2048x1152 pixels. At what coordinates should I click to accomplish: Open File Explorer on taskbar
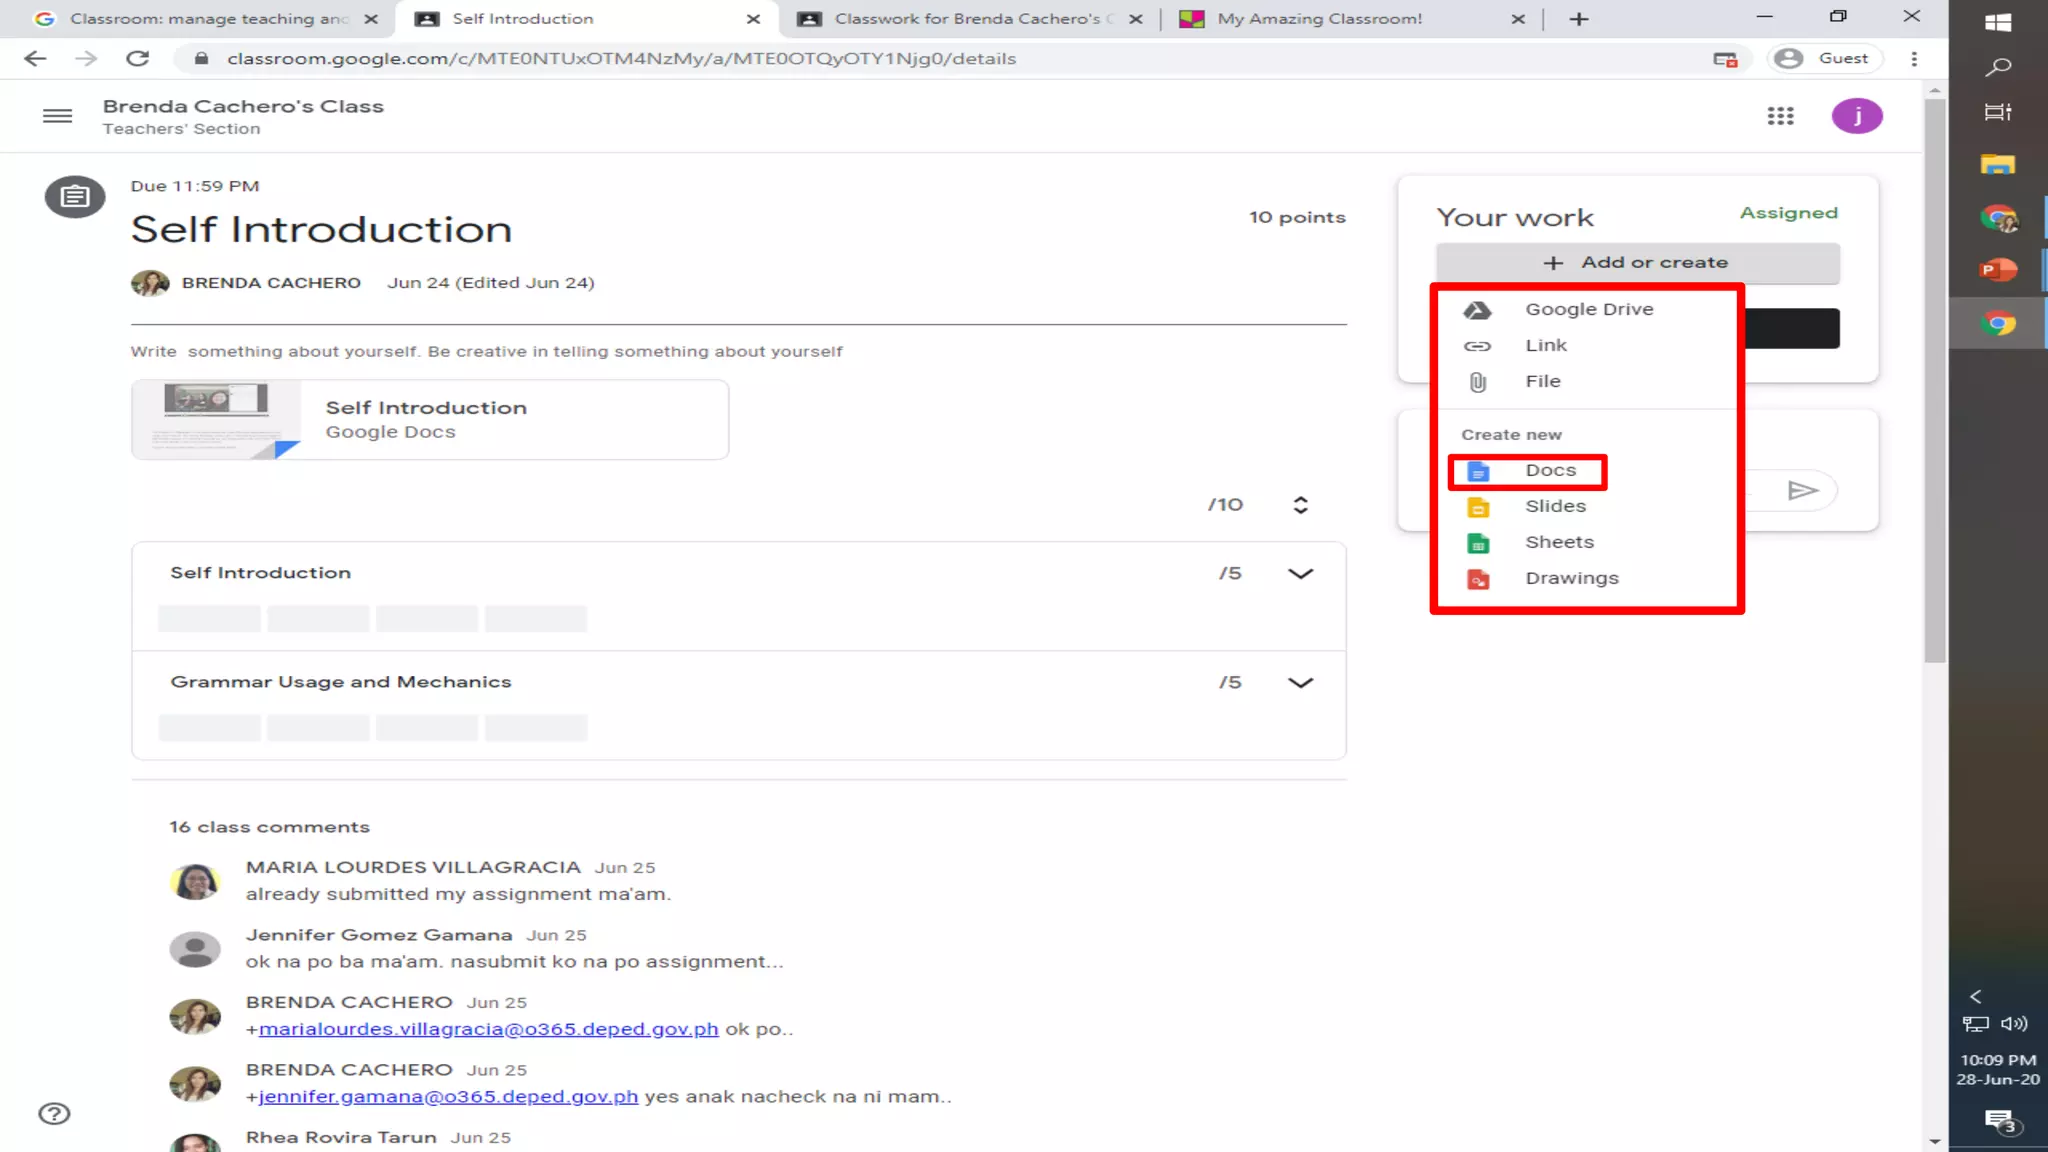1998,164
